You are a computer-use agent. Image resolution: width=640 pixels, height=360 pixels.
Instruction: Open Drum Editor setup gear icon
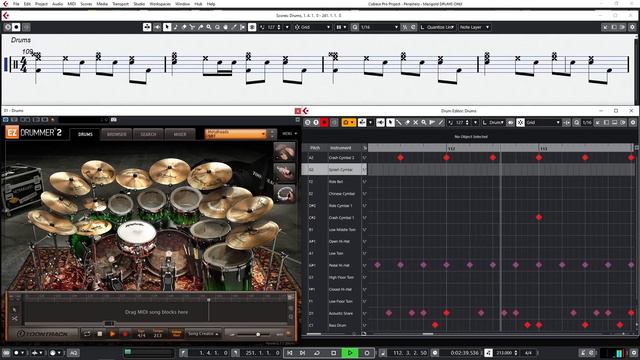click(633, 122)
